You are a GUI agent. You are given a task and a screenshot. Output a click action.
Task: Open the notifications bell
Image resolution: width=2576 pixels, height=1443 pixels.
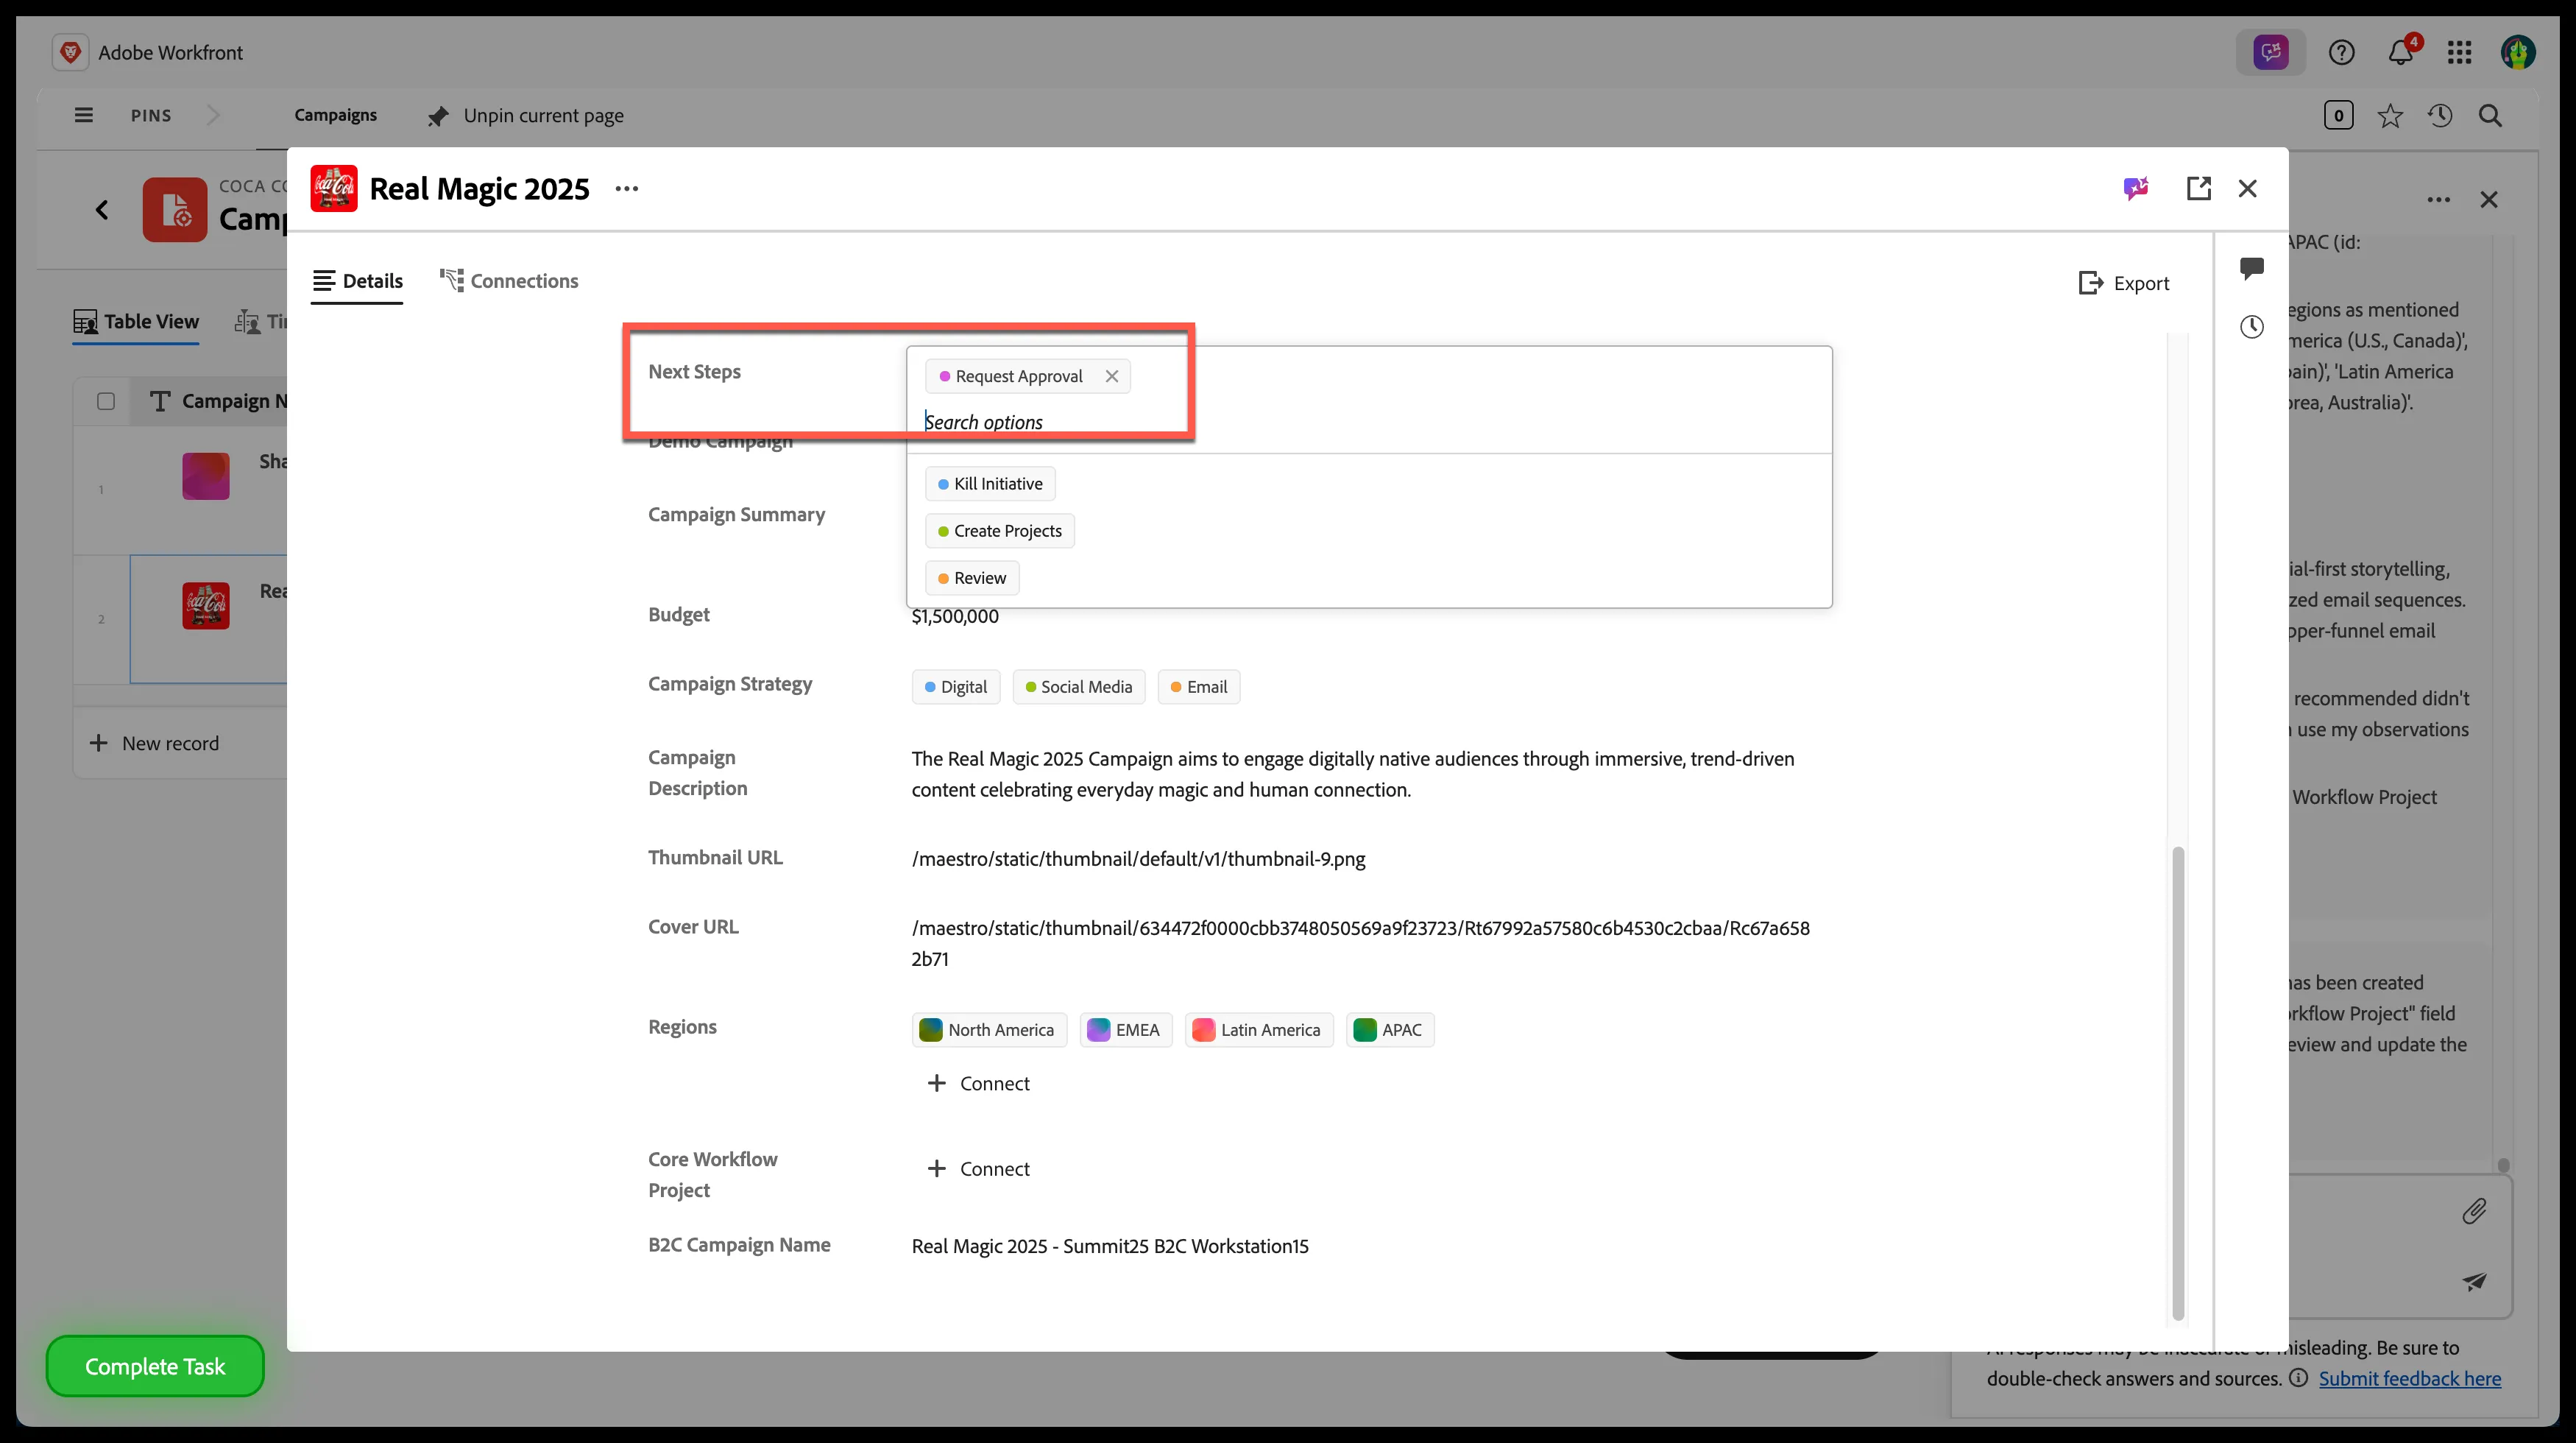2400,52
